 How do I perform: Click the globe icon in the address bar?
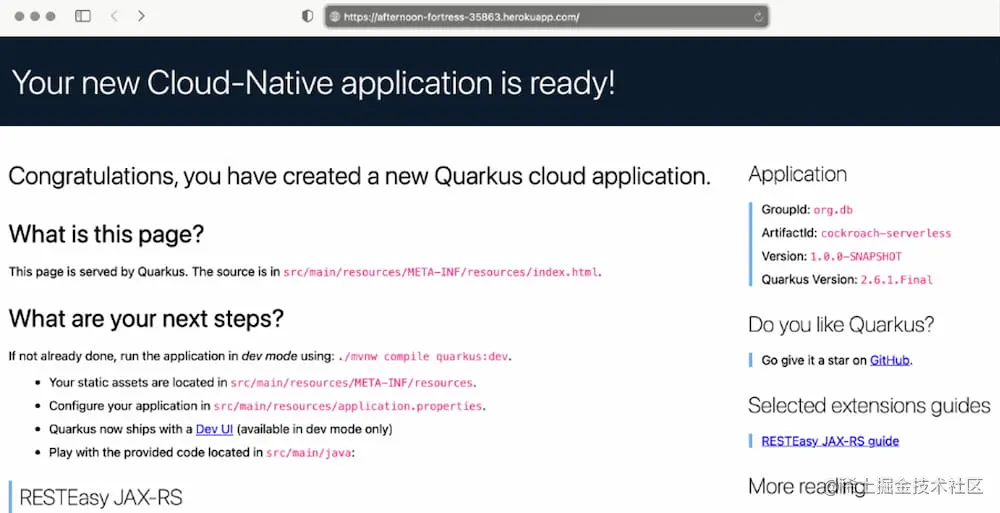[x=335, y=17]
